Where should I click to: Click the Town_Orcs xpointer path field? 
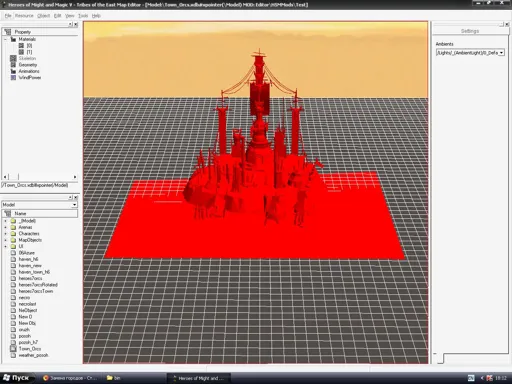click(x=39, y=185)
